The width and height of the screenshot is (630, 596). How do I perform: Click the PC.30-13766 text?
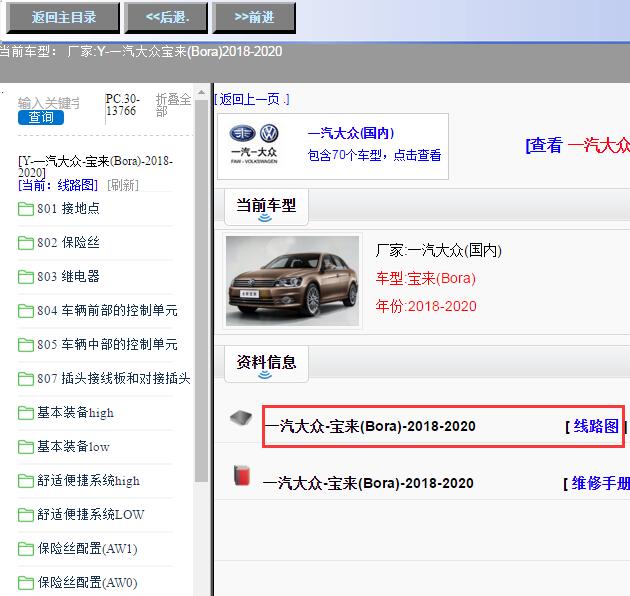(x=123, y=104)
